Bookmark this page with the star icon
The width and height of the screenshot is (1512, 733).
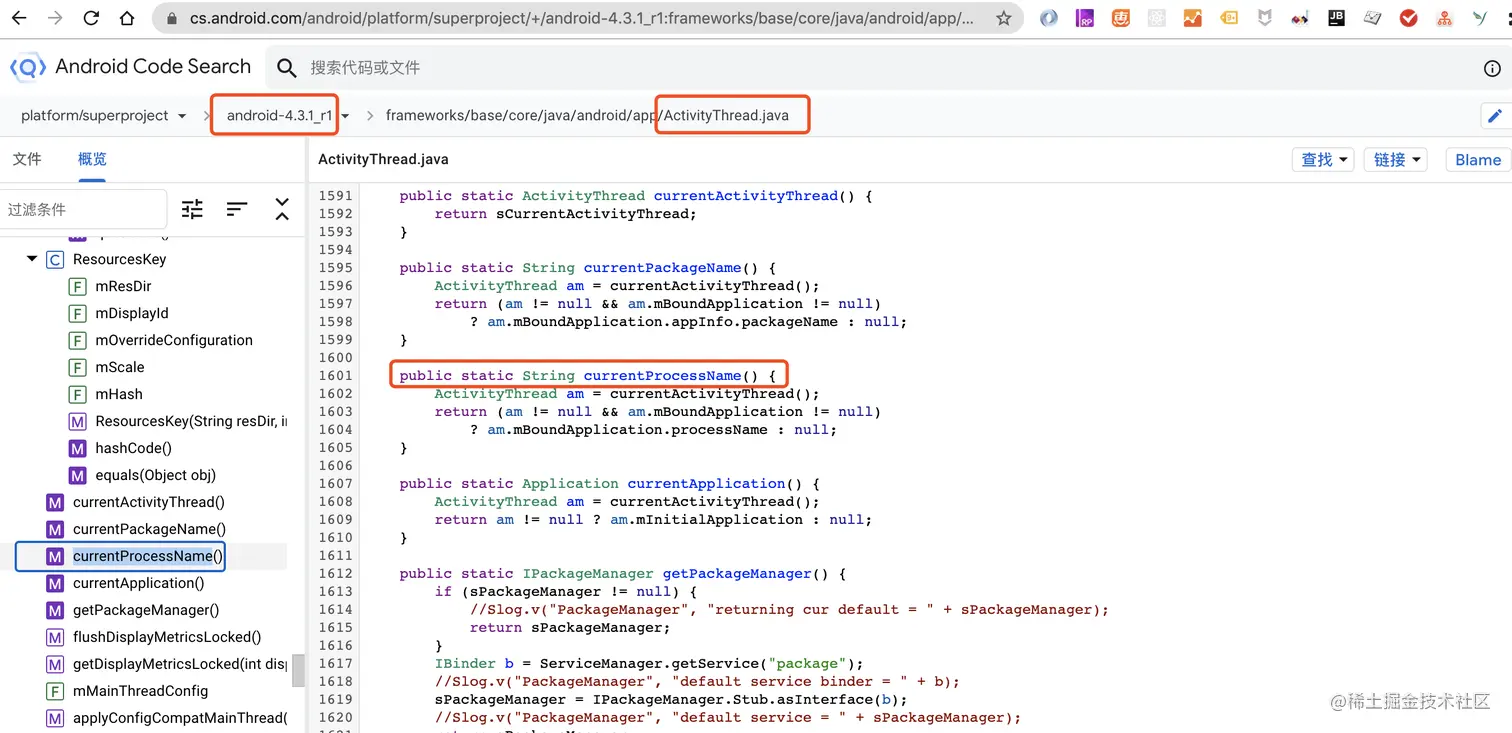click(x=1004, y=18)
